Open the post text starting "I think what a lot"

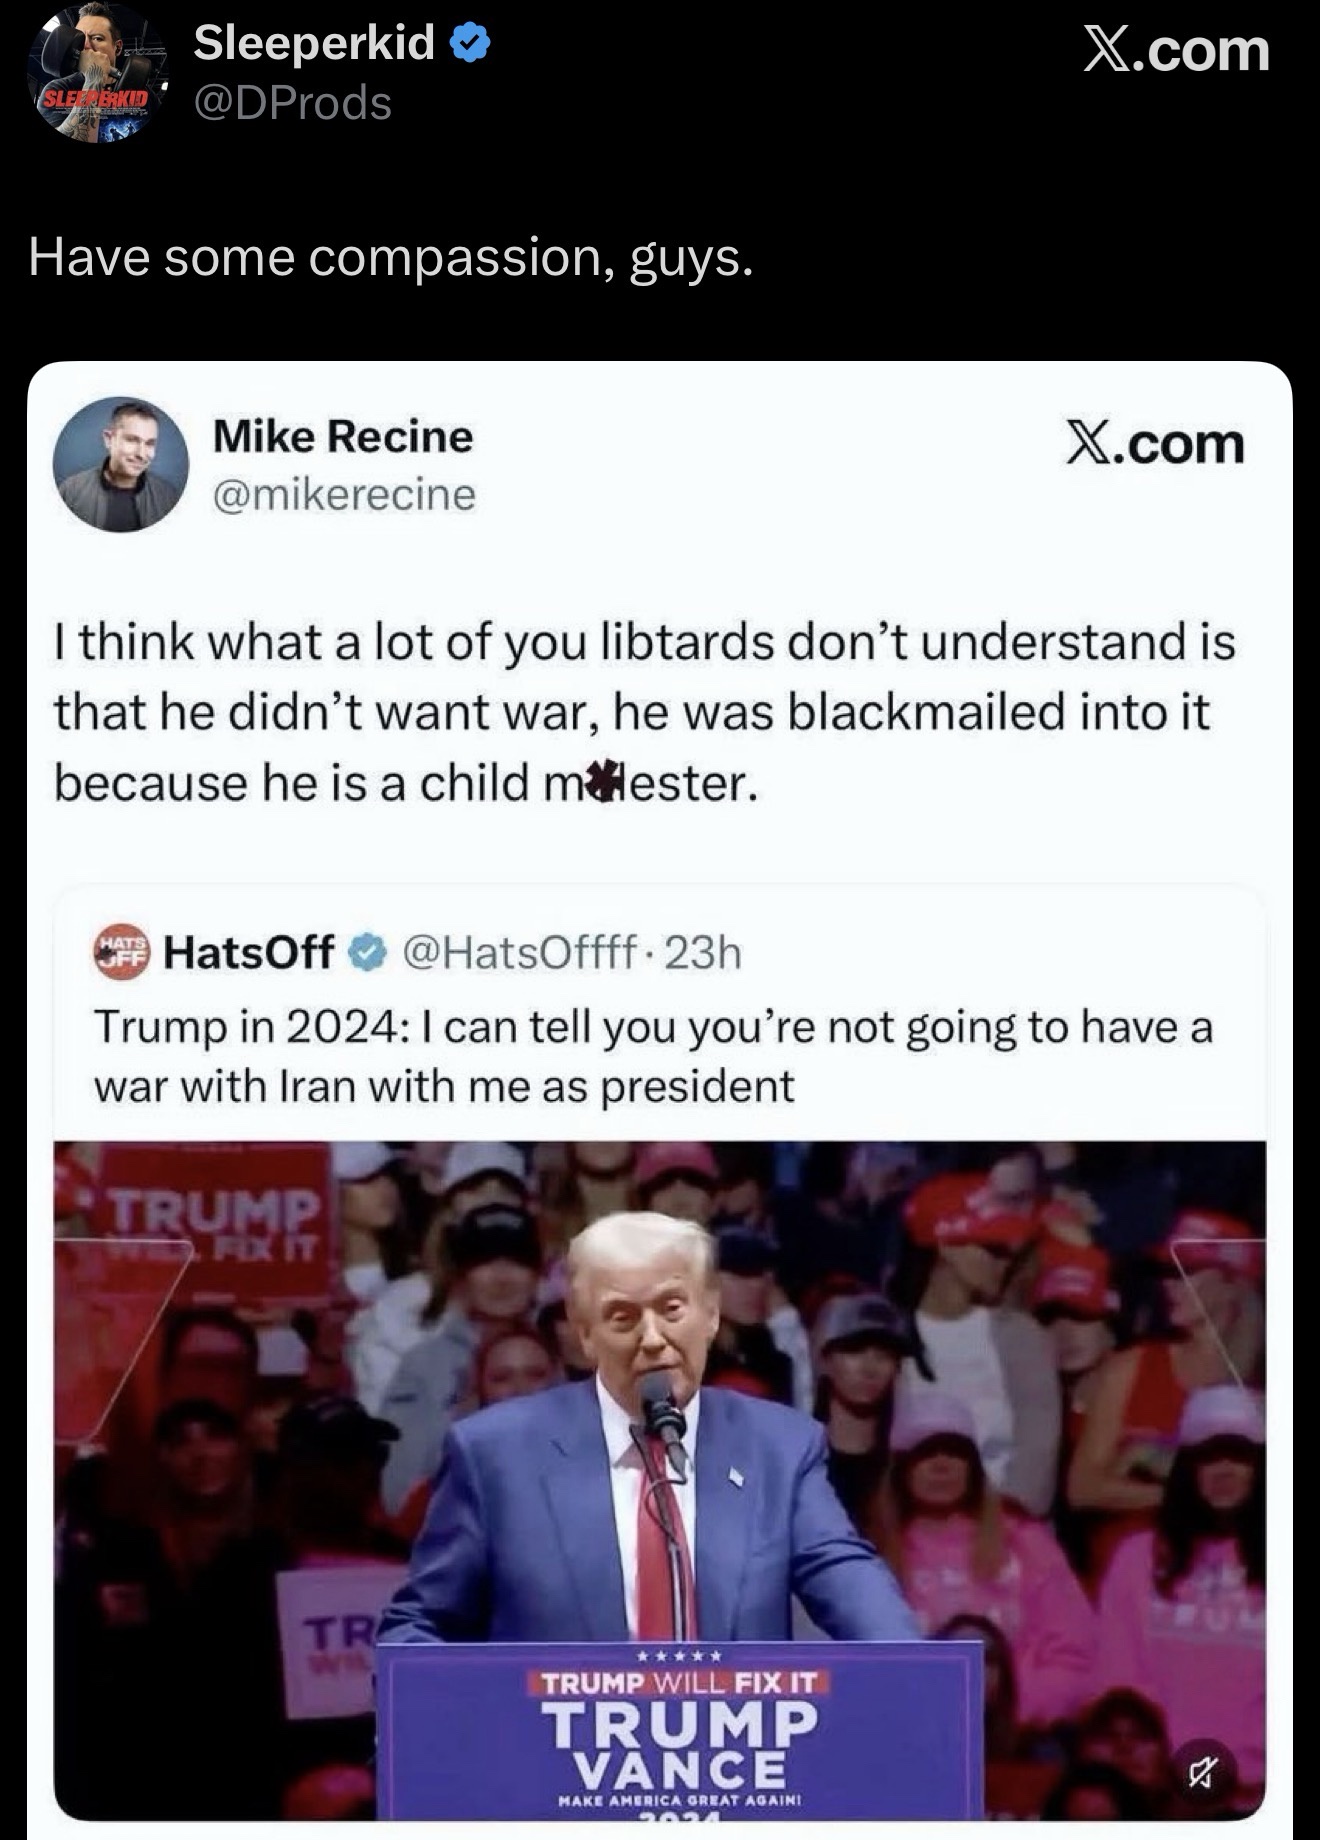click(645, 712)
